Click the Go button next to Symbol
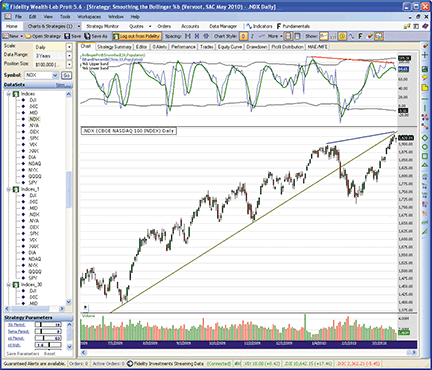This screenshot has height=370, width=432. coord(66,75)
